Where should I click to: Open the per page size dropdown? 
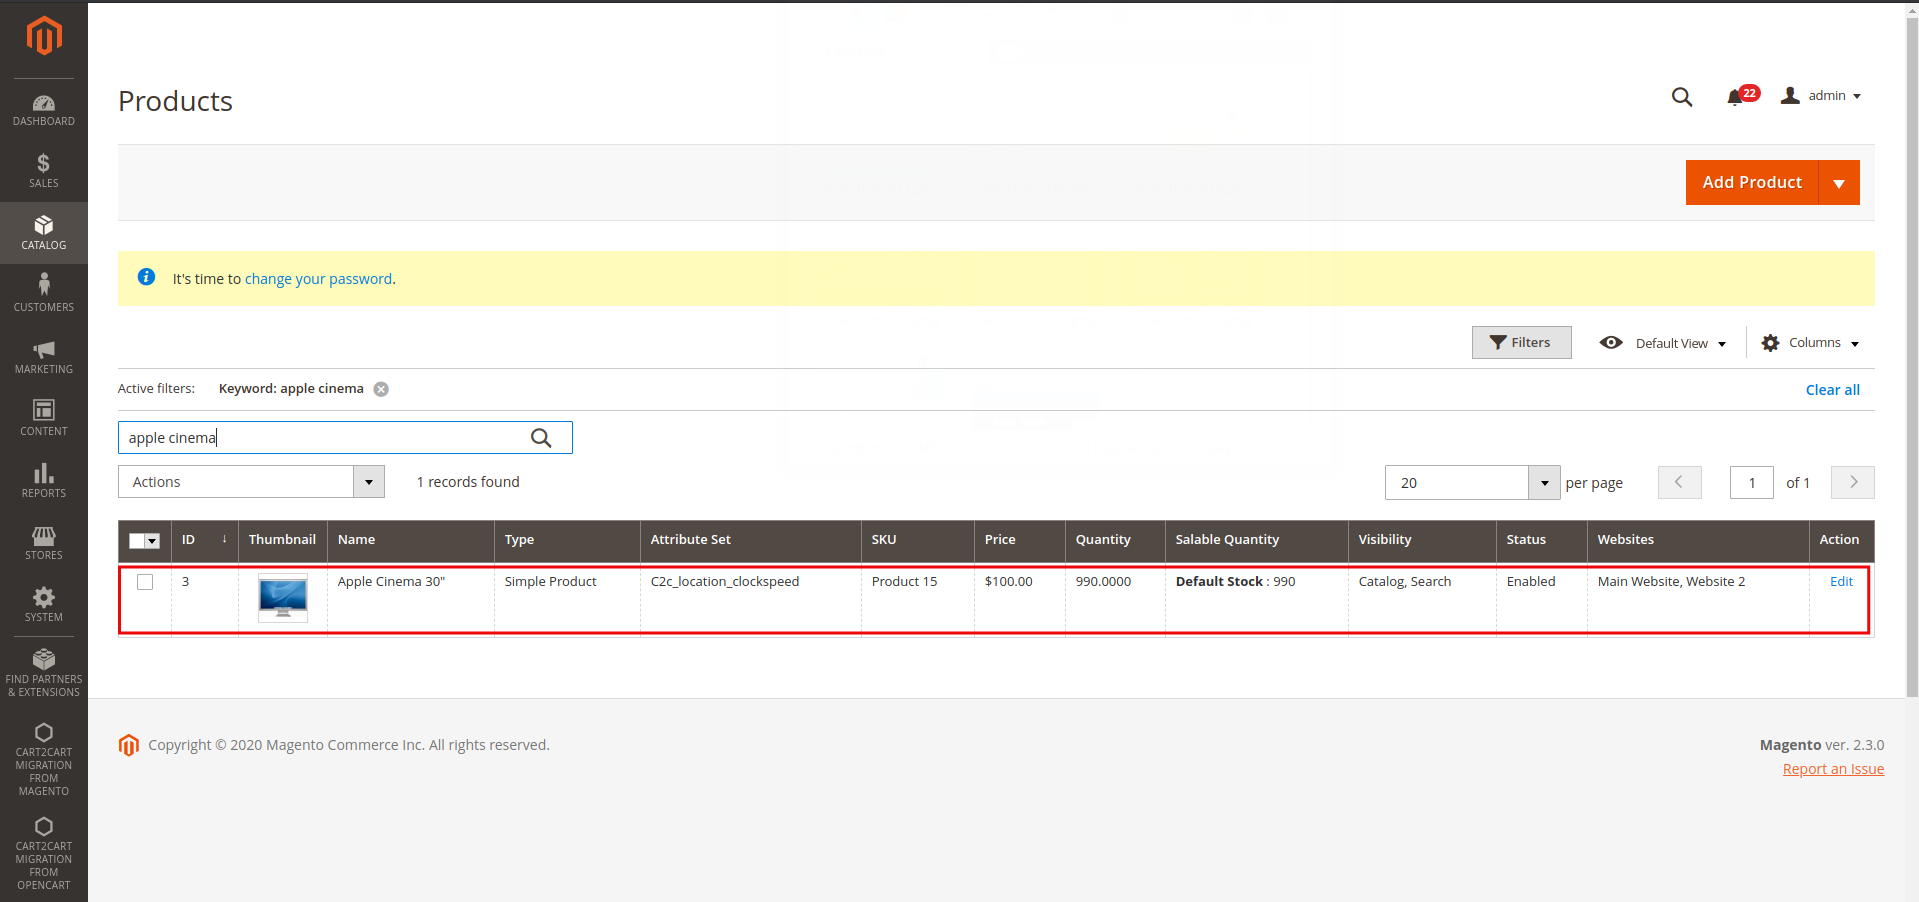tap(1472, 482)
